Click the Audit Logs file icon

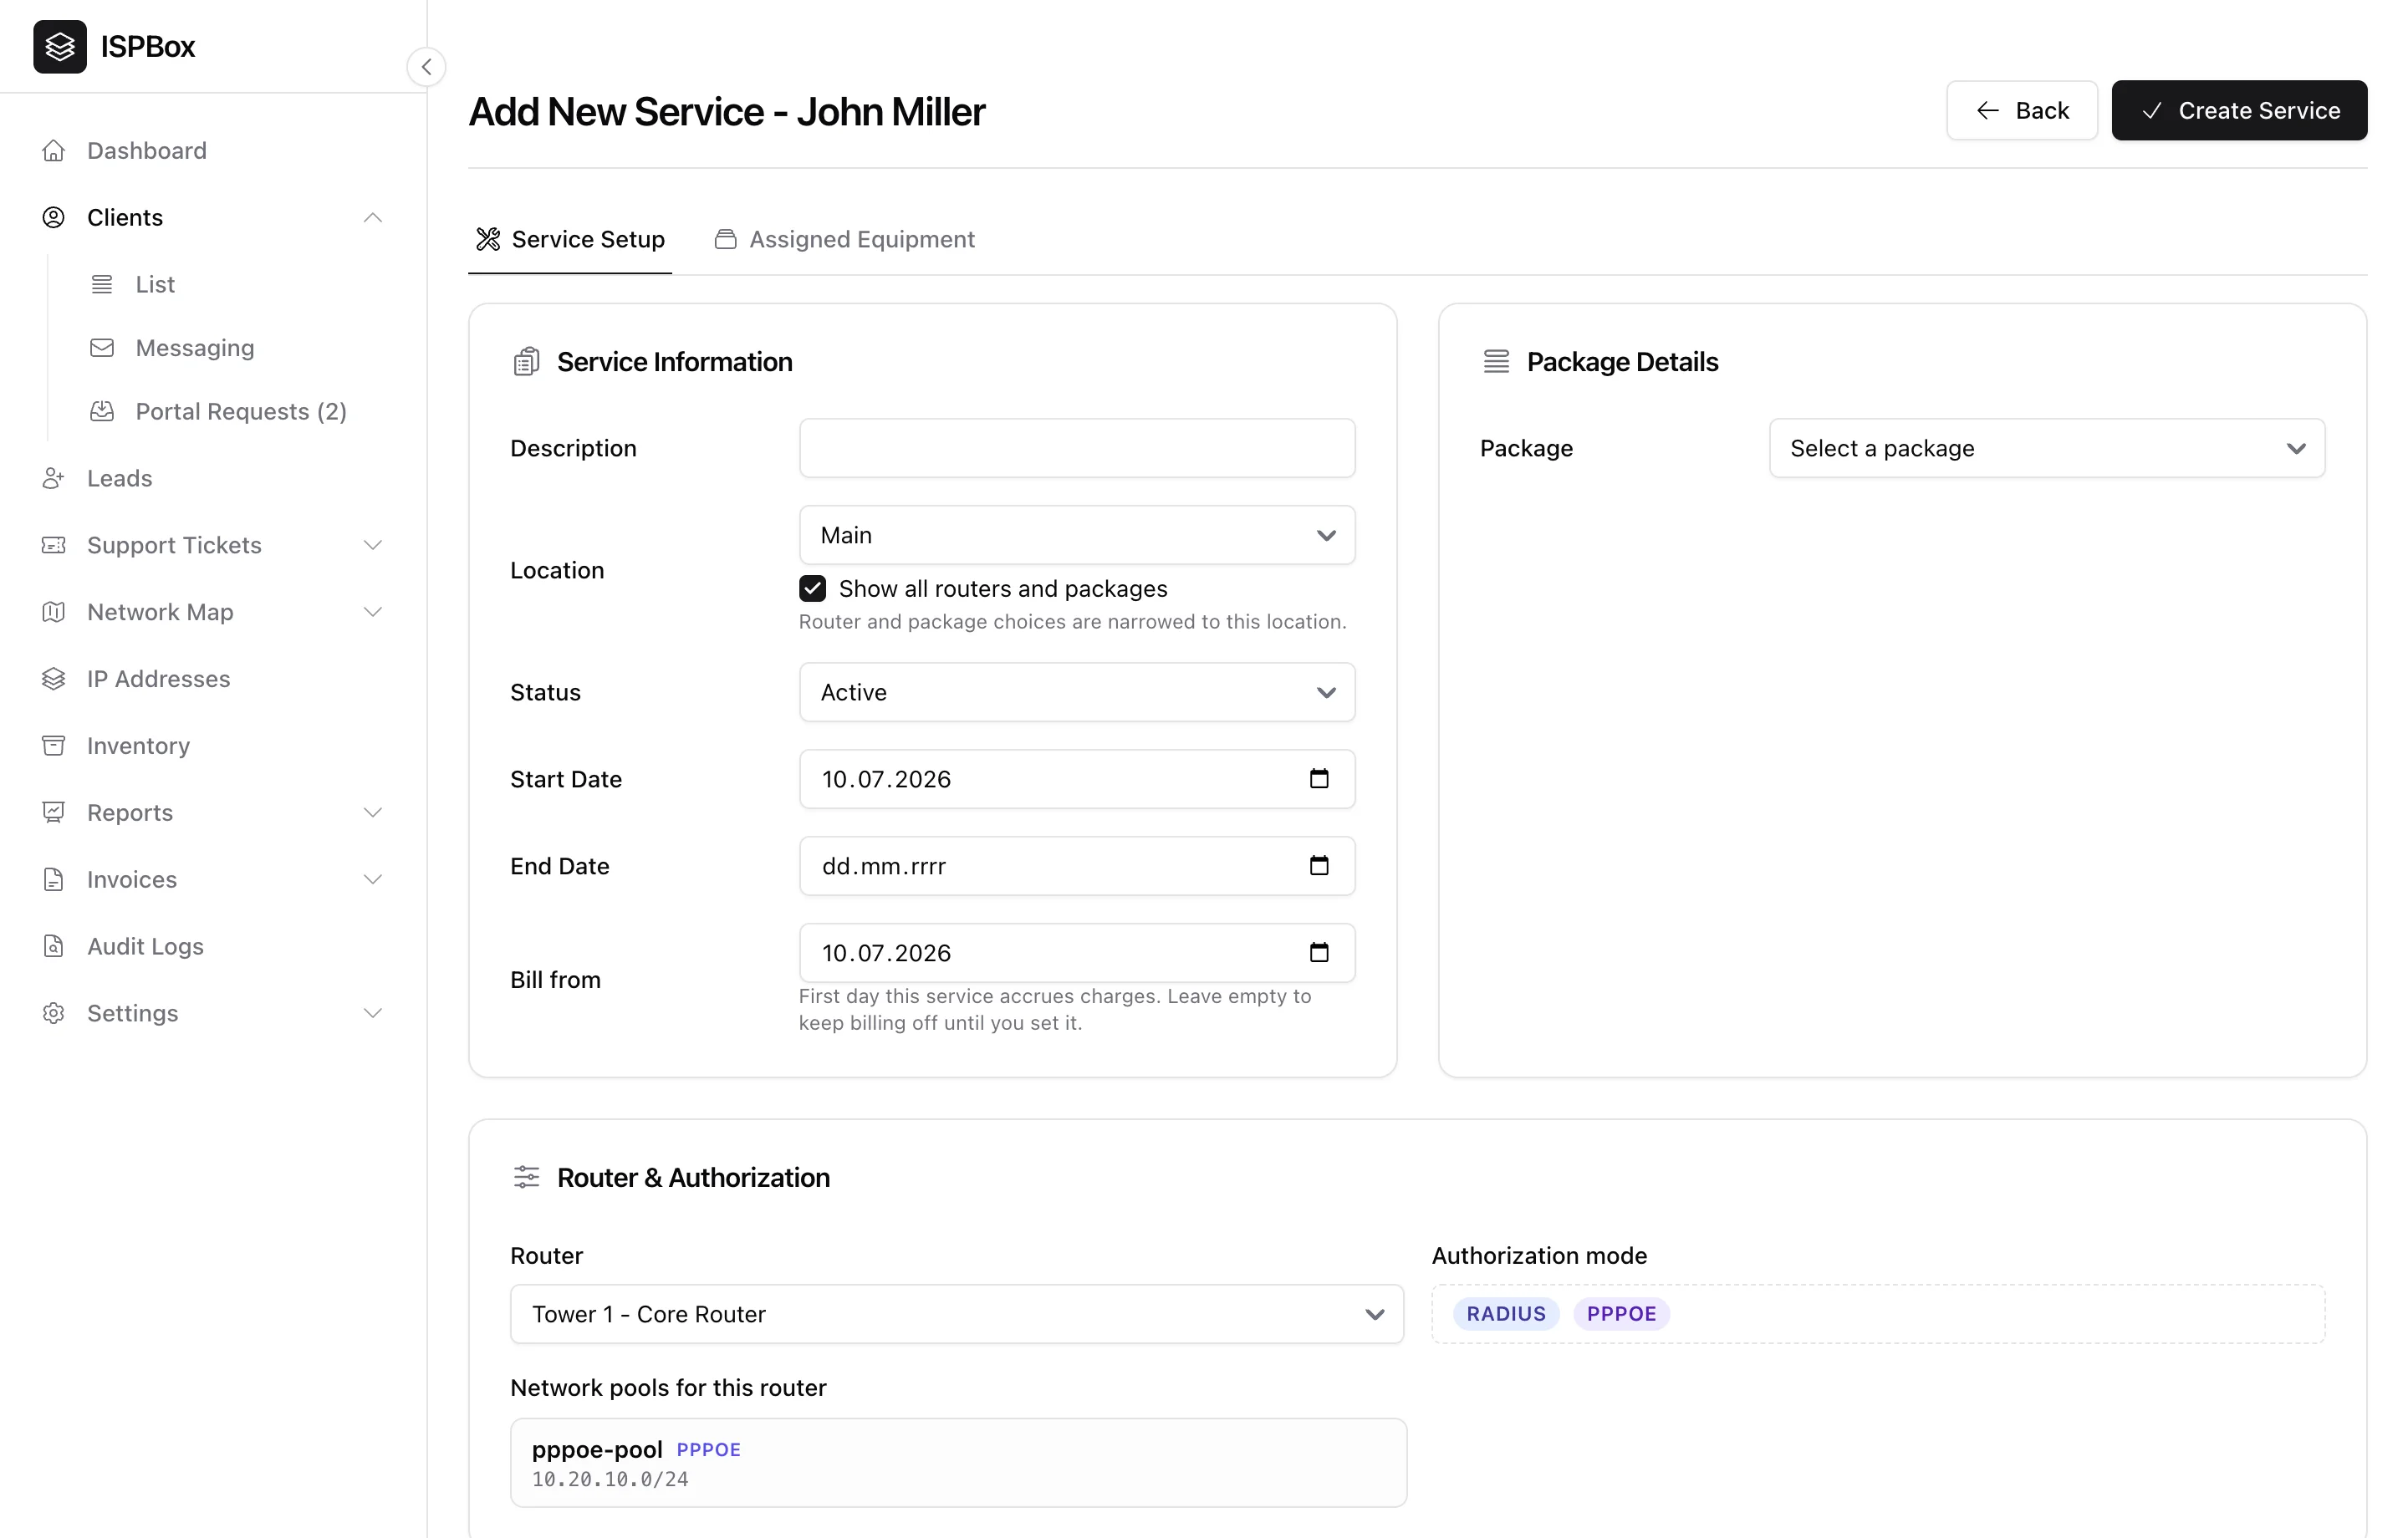pos(53,946)
